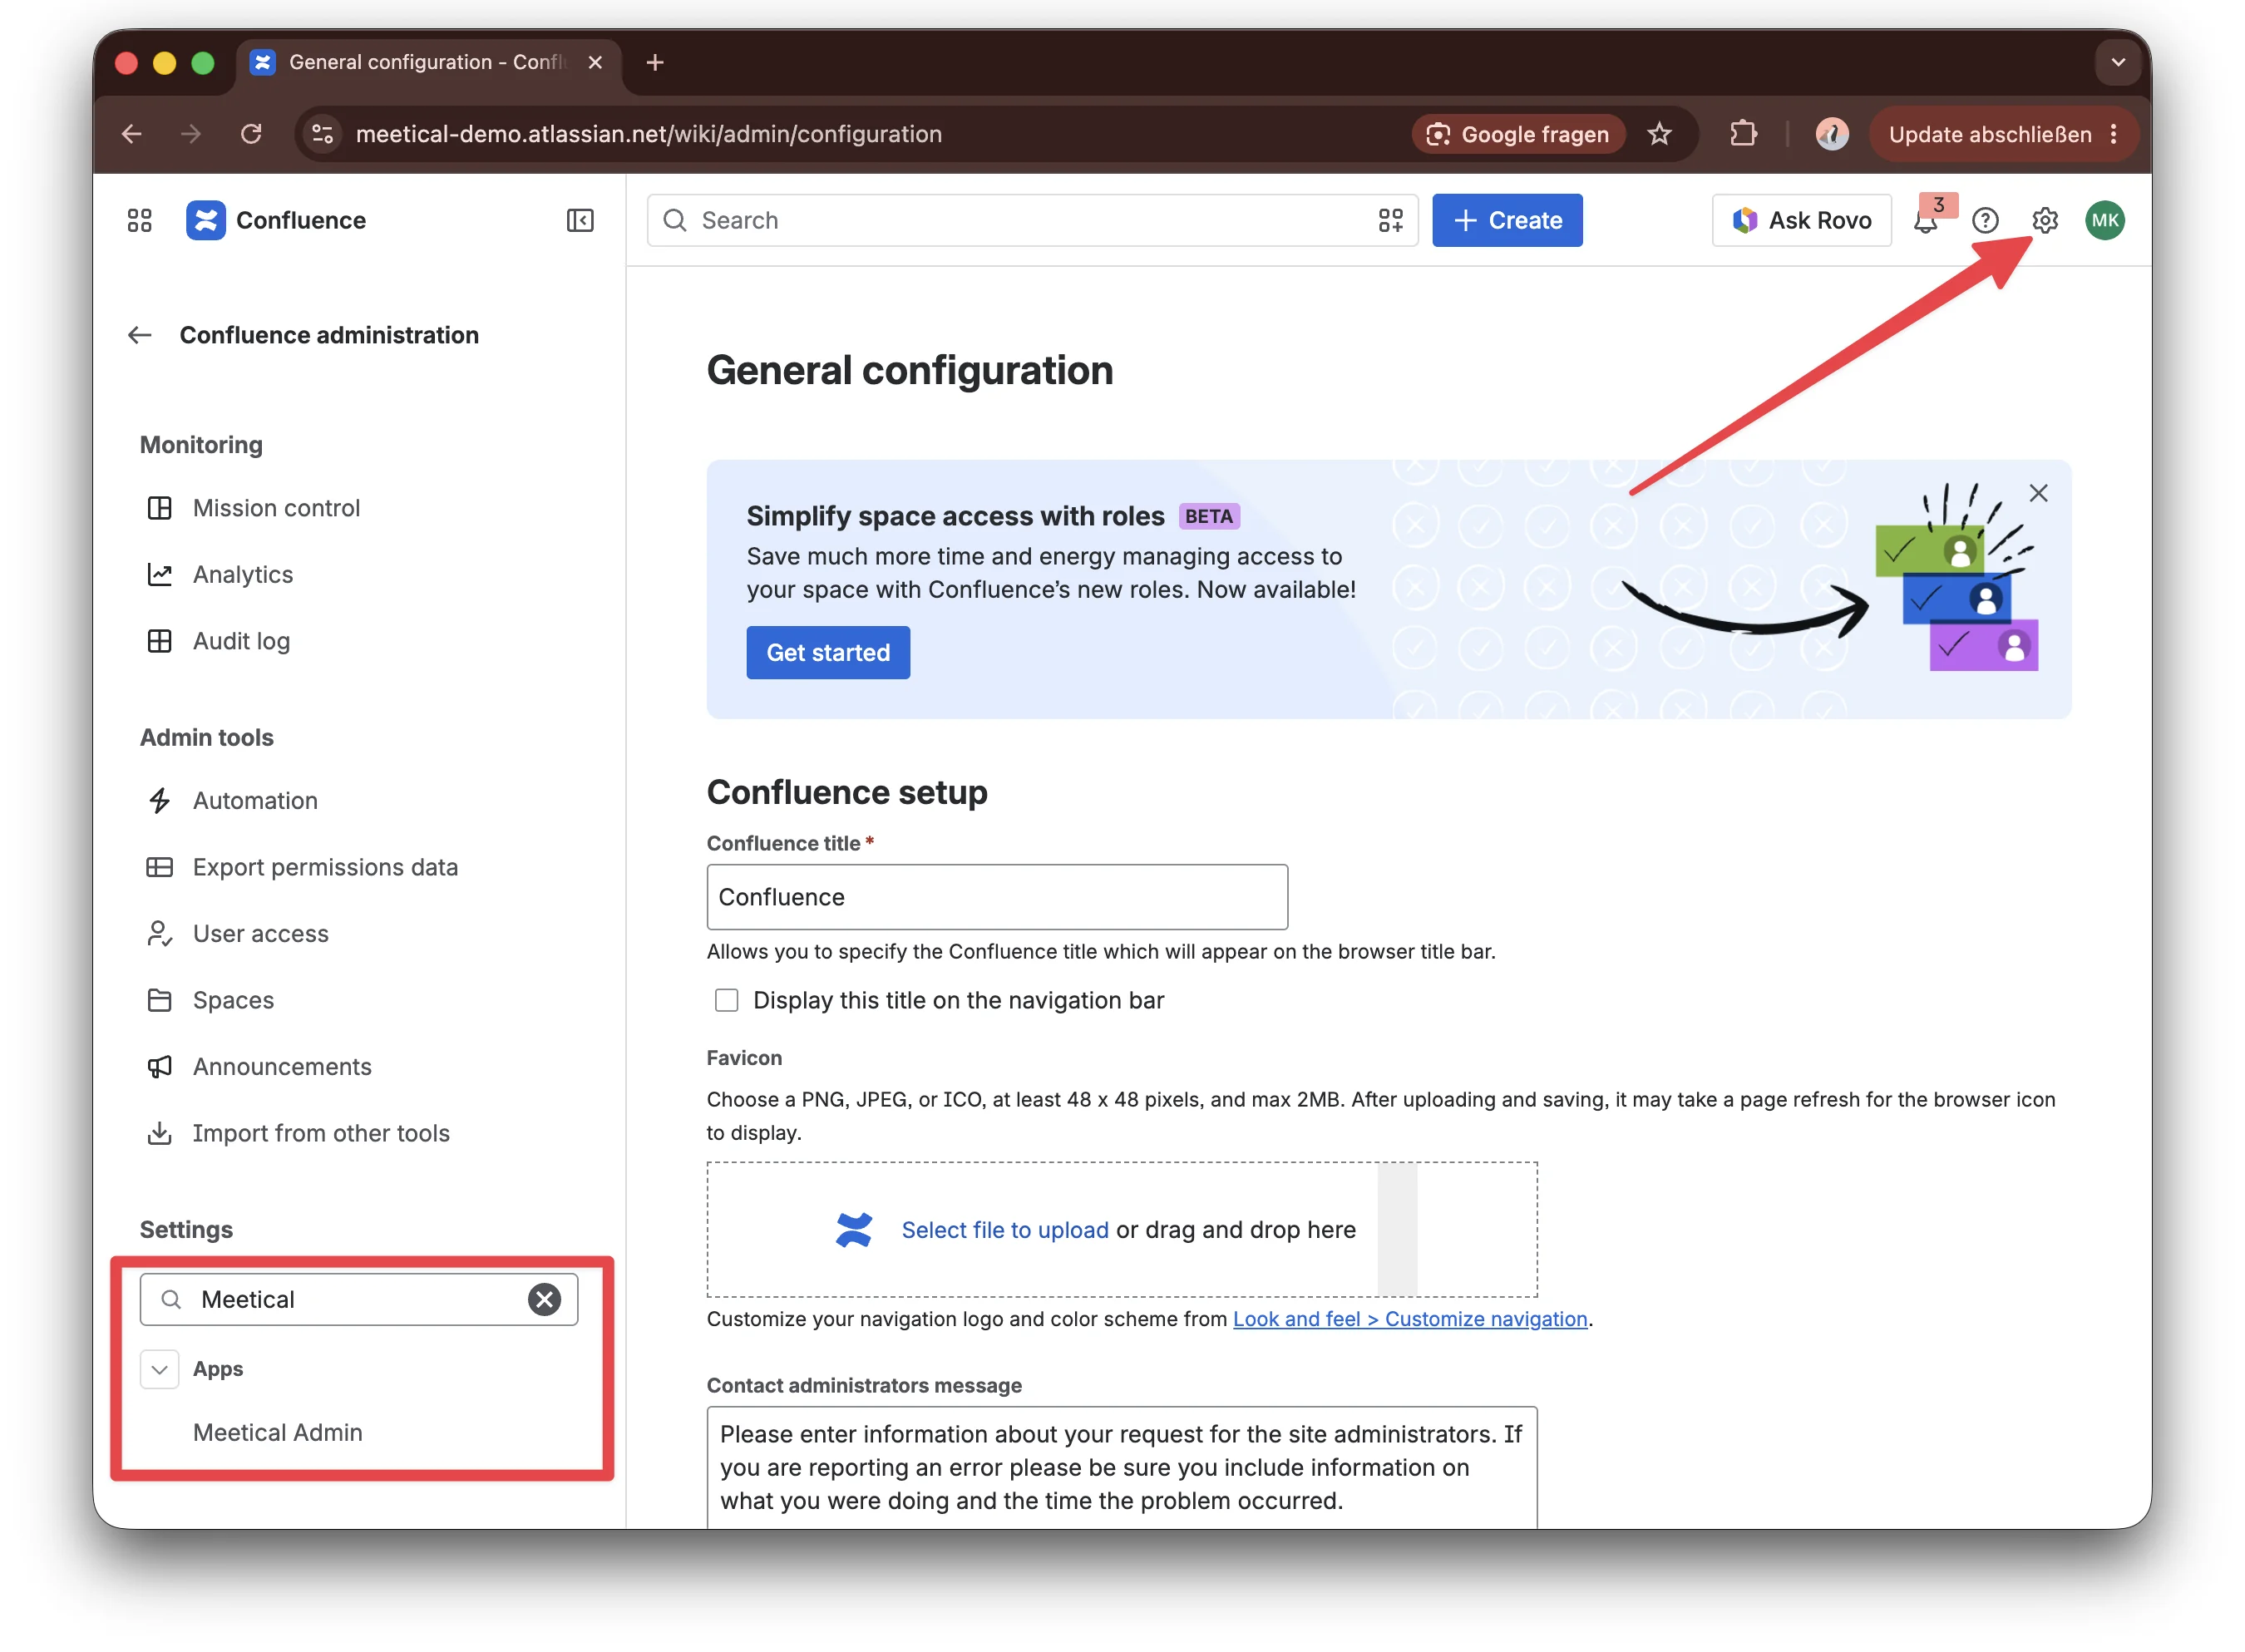Open Import from other tools
This screenshot has width=2245, height=1652.
321,1133
